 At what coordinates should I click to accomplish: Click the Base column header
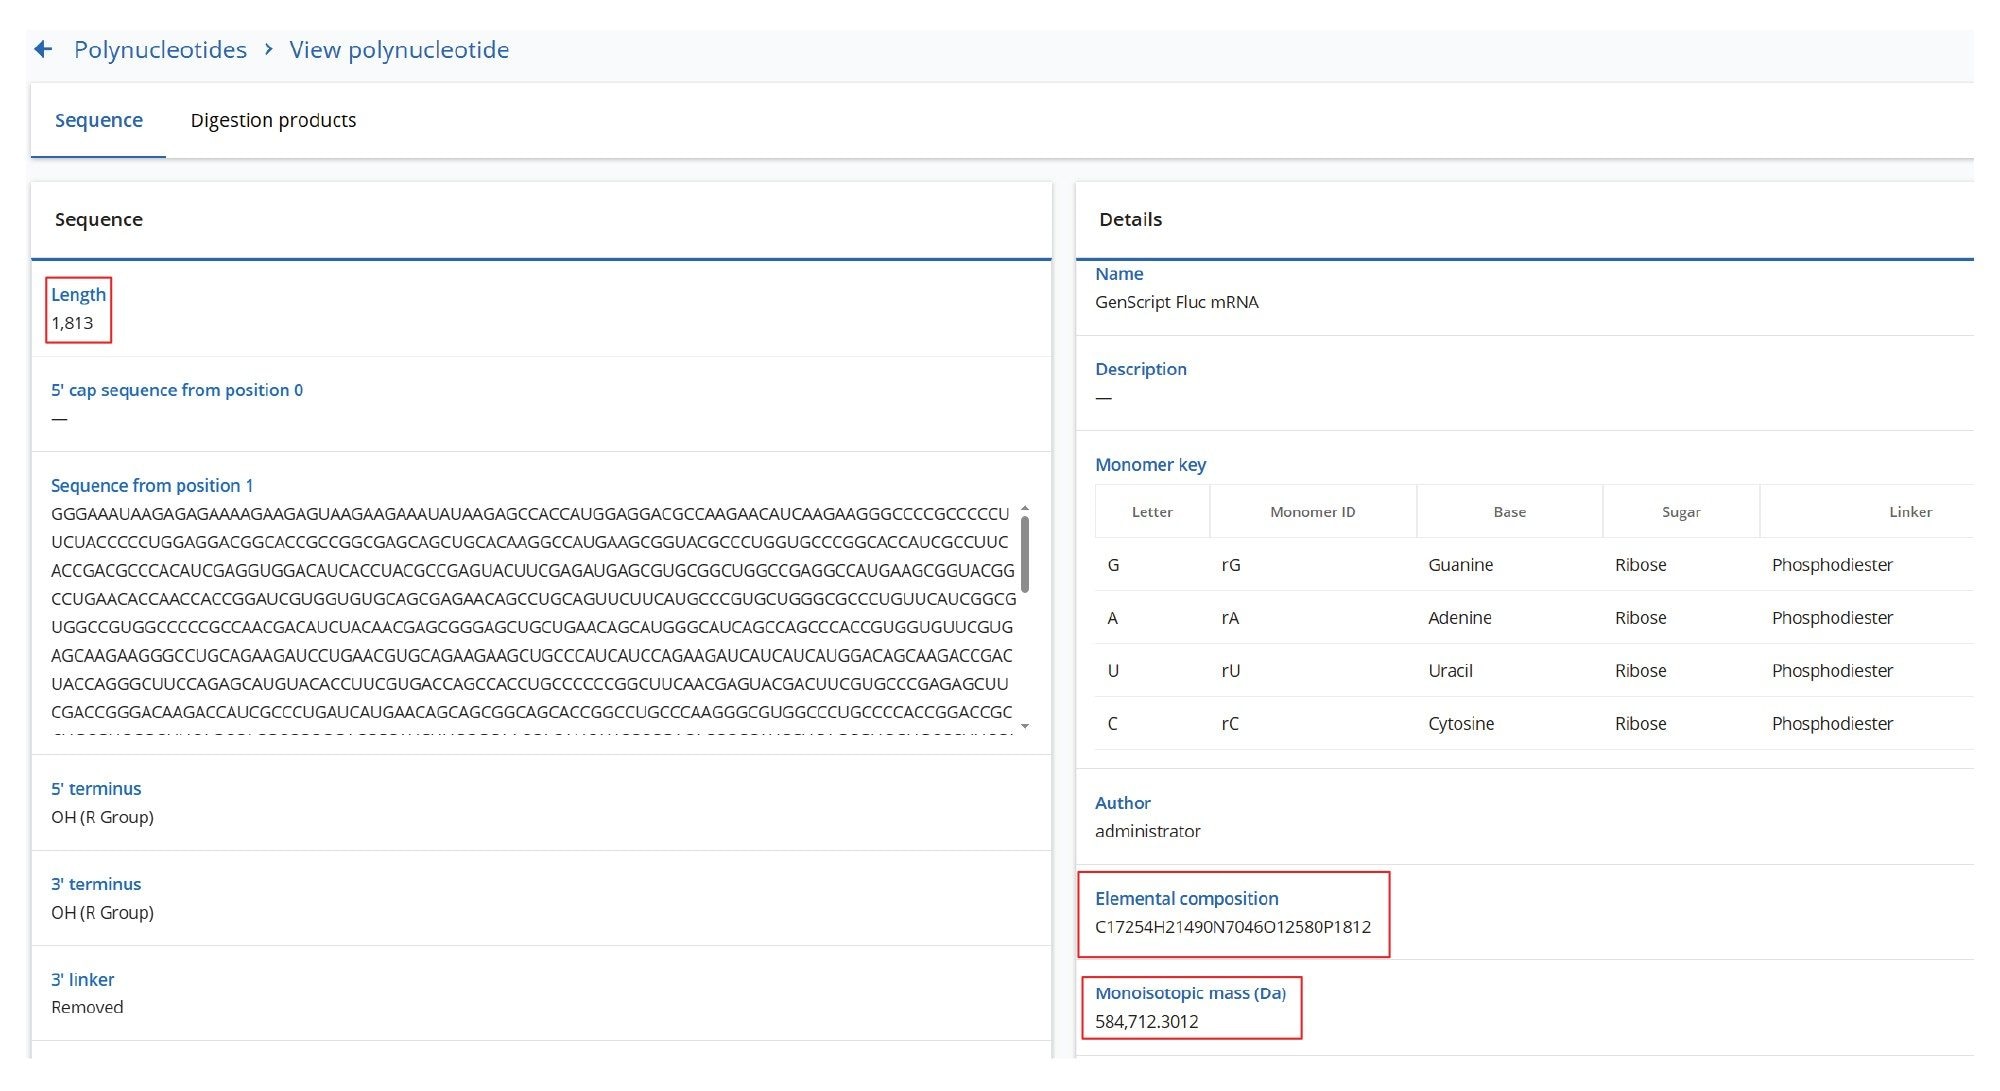tap(1509, 512)
